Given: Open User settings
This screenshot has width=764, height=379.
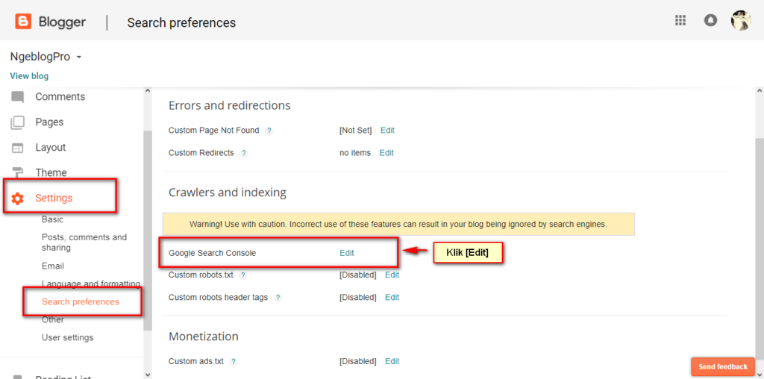Looking at the screenshot, I should [67, 338].
